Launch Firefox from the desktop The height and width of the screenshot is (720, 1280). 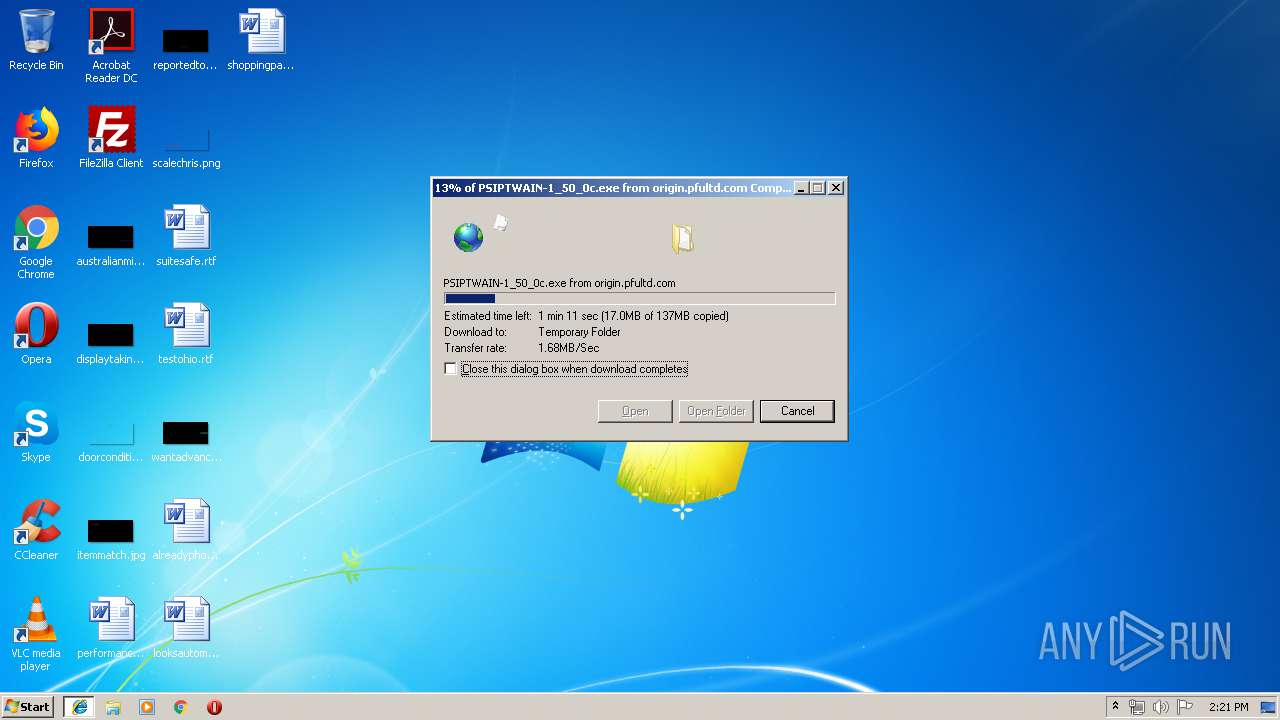(36, 138)
